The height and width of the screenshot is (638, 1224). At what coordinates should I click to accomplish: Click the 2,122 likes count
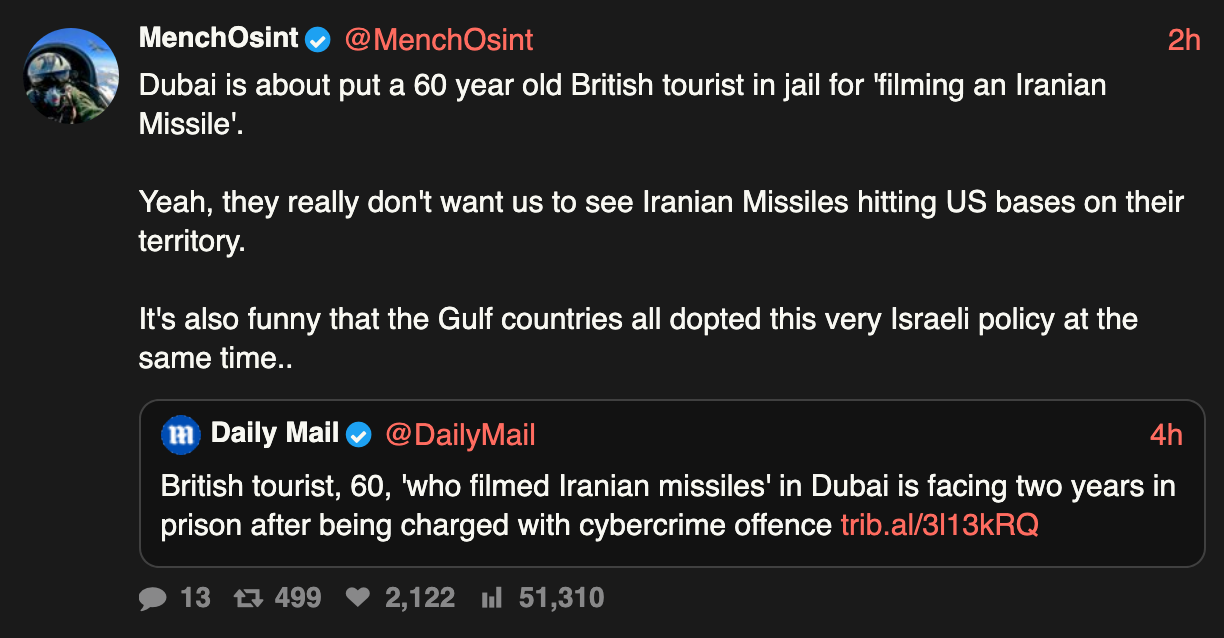pyautogui.click(x=420, y=599)
